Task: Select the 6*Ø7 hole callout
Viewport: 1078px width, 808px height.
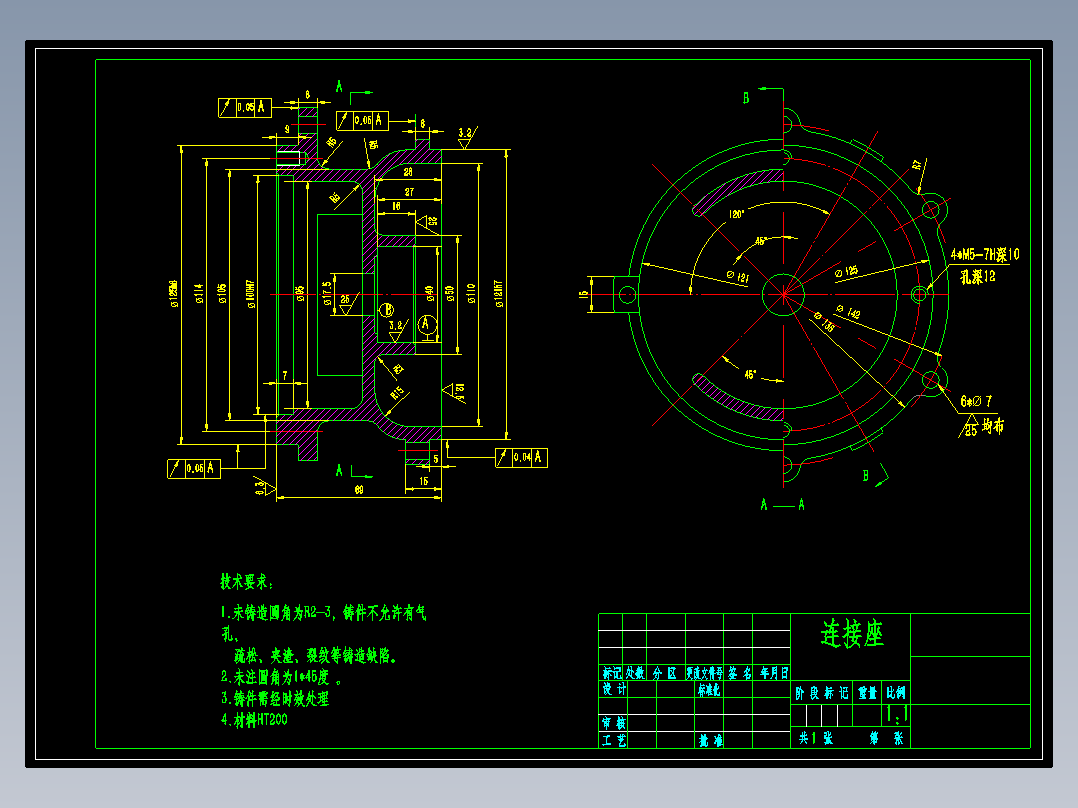Action: [976, 401]
